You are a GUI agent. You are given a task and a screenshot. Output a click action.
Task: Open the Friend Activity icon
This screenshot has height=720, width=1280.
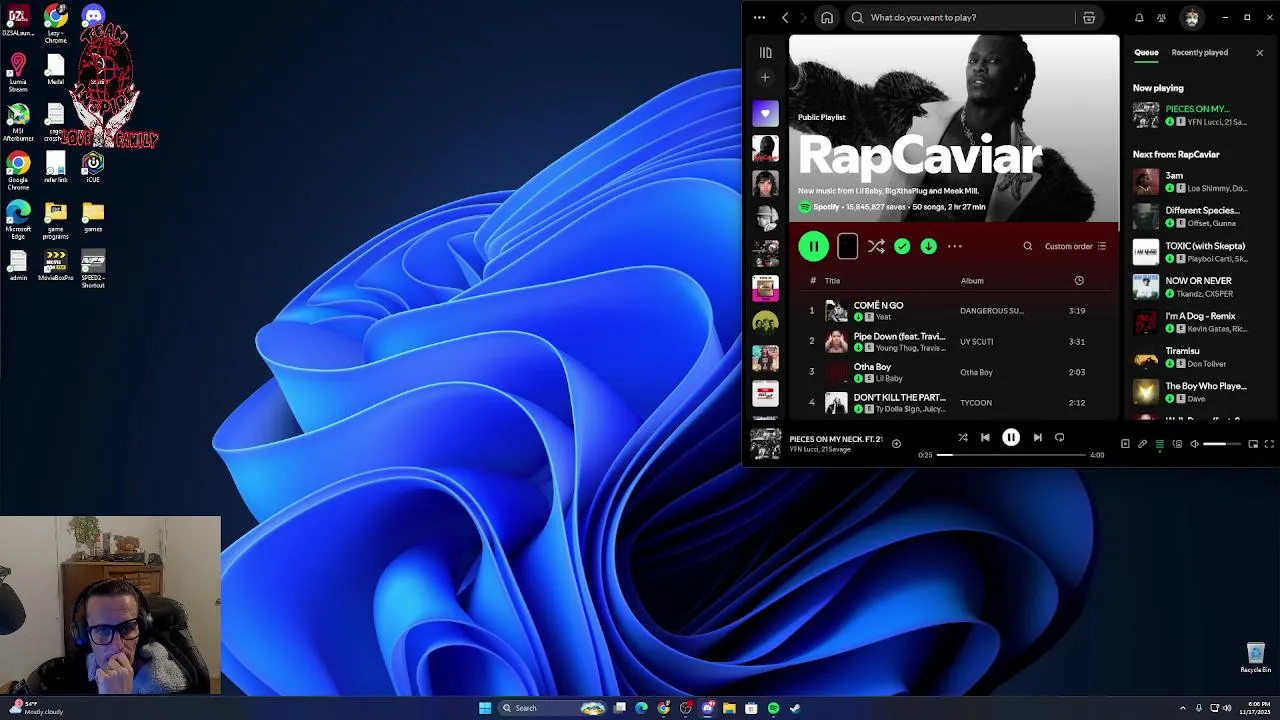[x=1161, y=17]
